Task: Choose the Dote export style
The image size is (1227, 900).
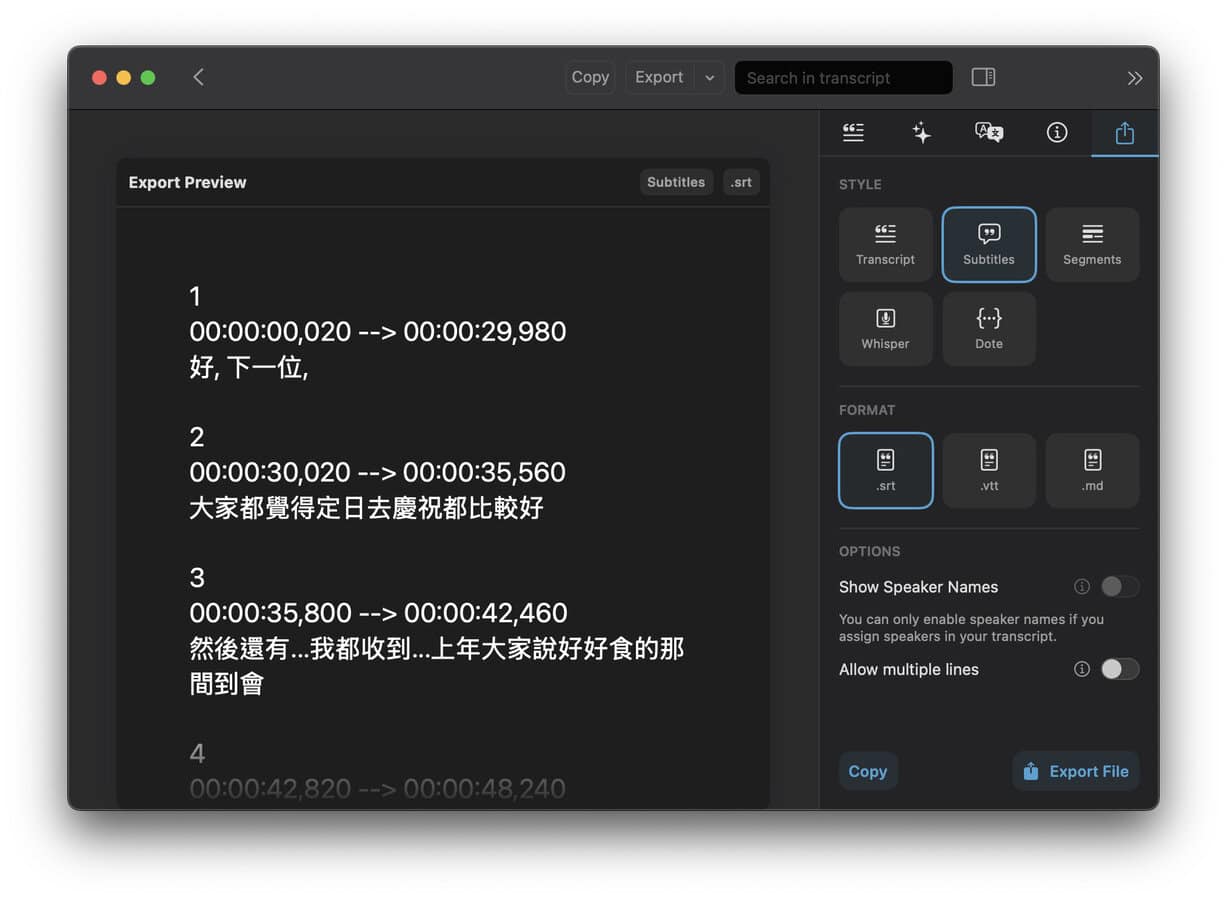Action: point(988,329)
